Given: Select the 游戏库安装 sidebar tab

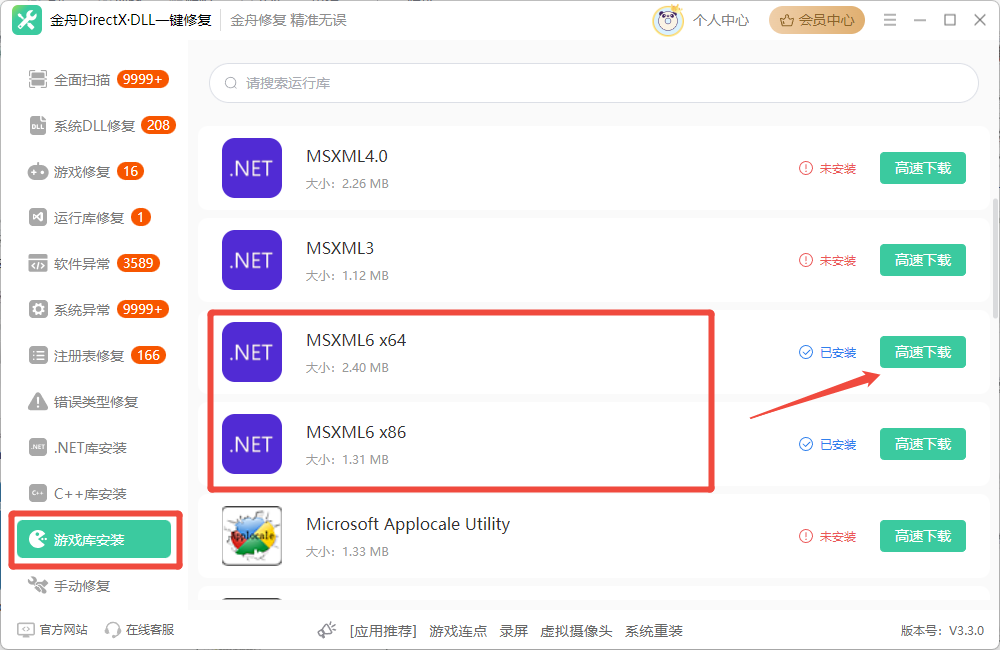Looking at the screenshot, I should click(94, 540).
